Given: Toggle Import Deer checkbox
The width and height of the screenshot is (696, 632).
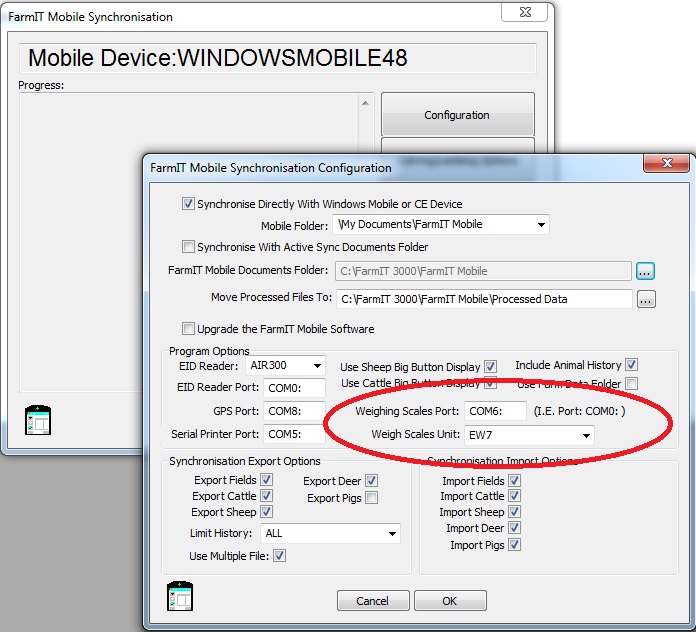Looking at the screenshot, I should pyautogui.click(x=514, y=528).
